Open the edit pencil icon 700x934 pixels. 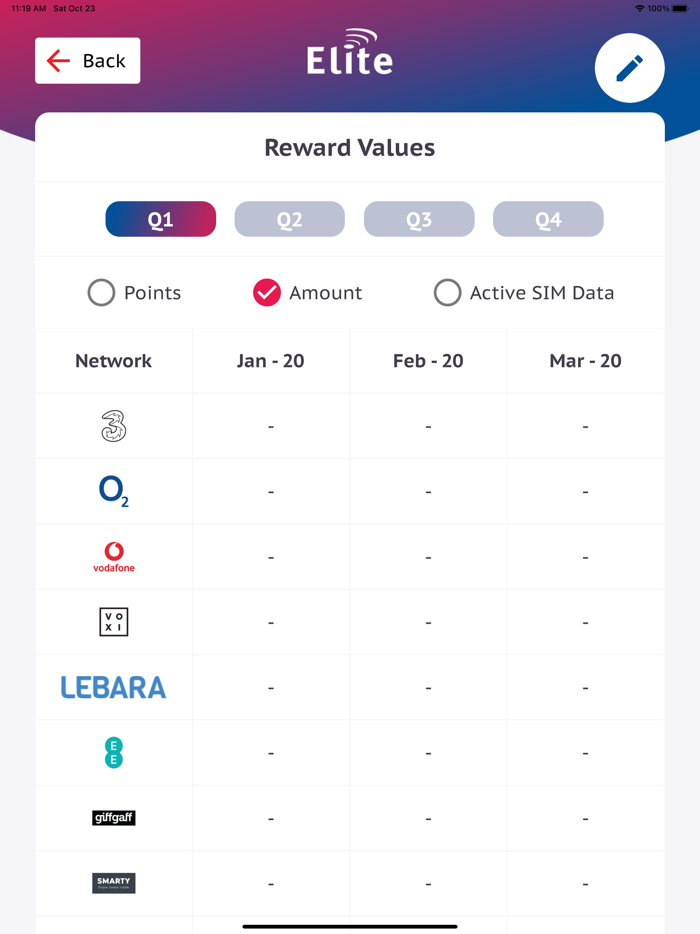629,68
